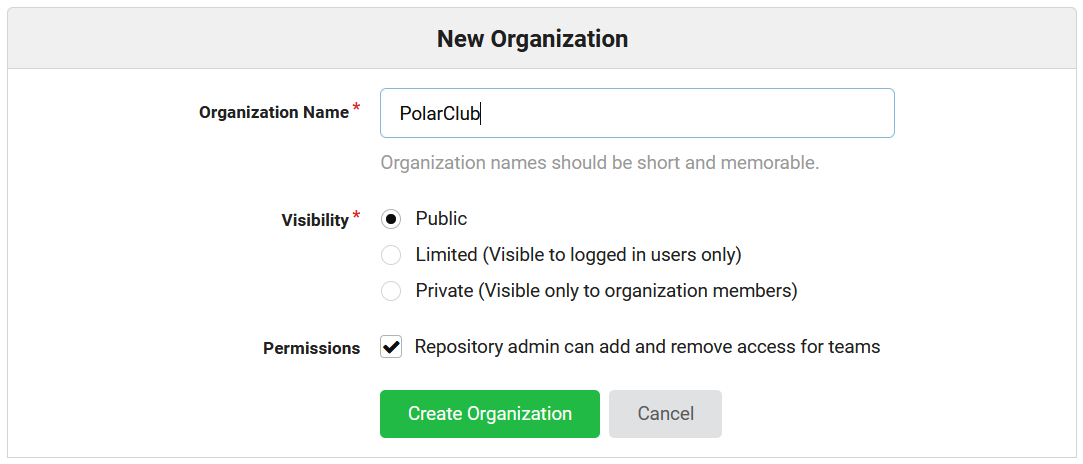Select the Public visibility radio button
Image resolution: width=1083 pixels, height=464 pixels.
(x=391, y=220)
